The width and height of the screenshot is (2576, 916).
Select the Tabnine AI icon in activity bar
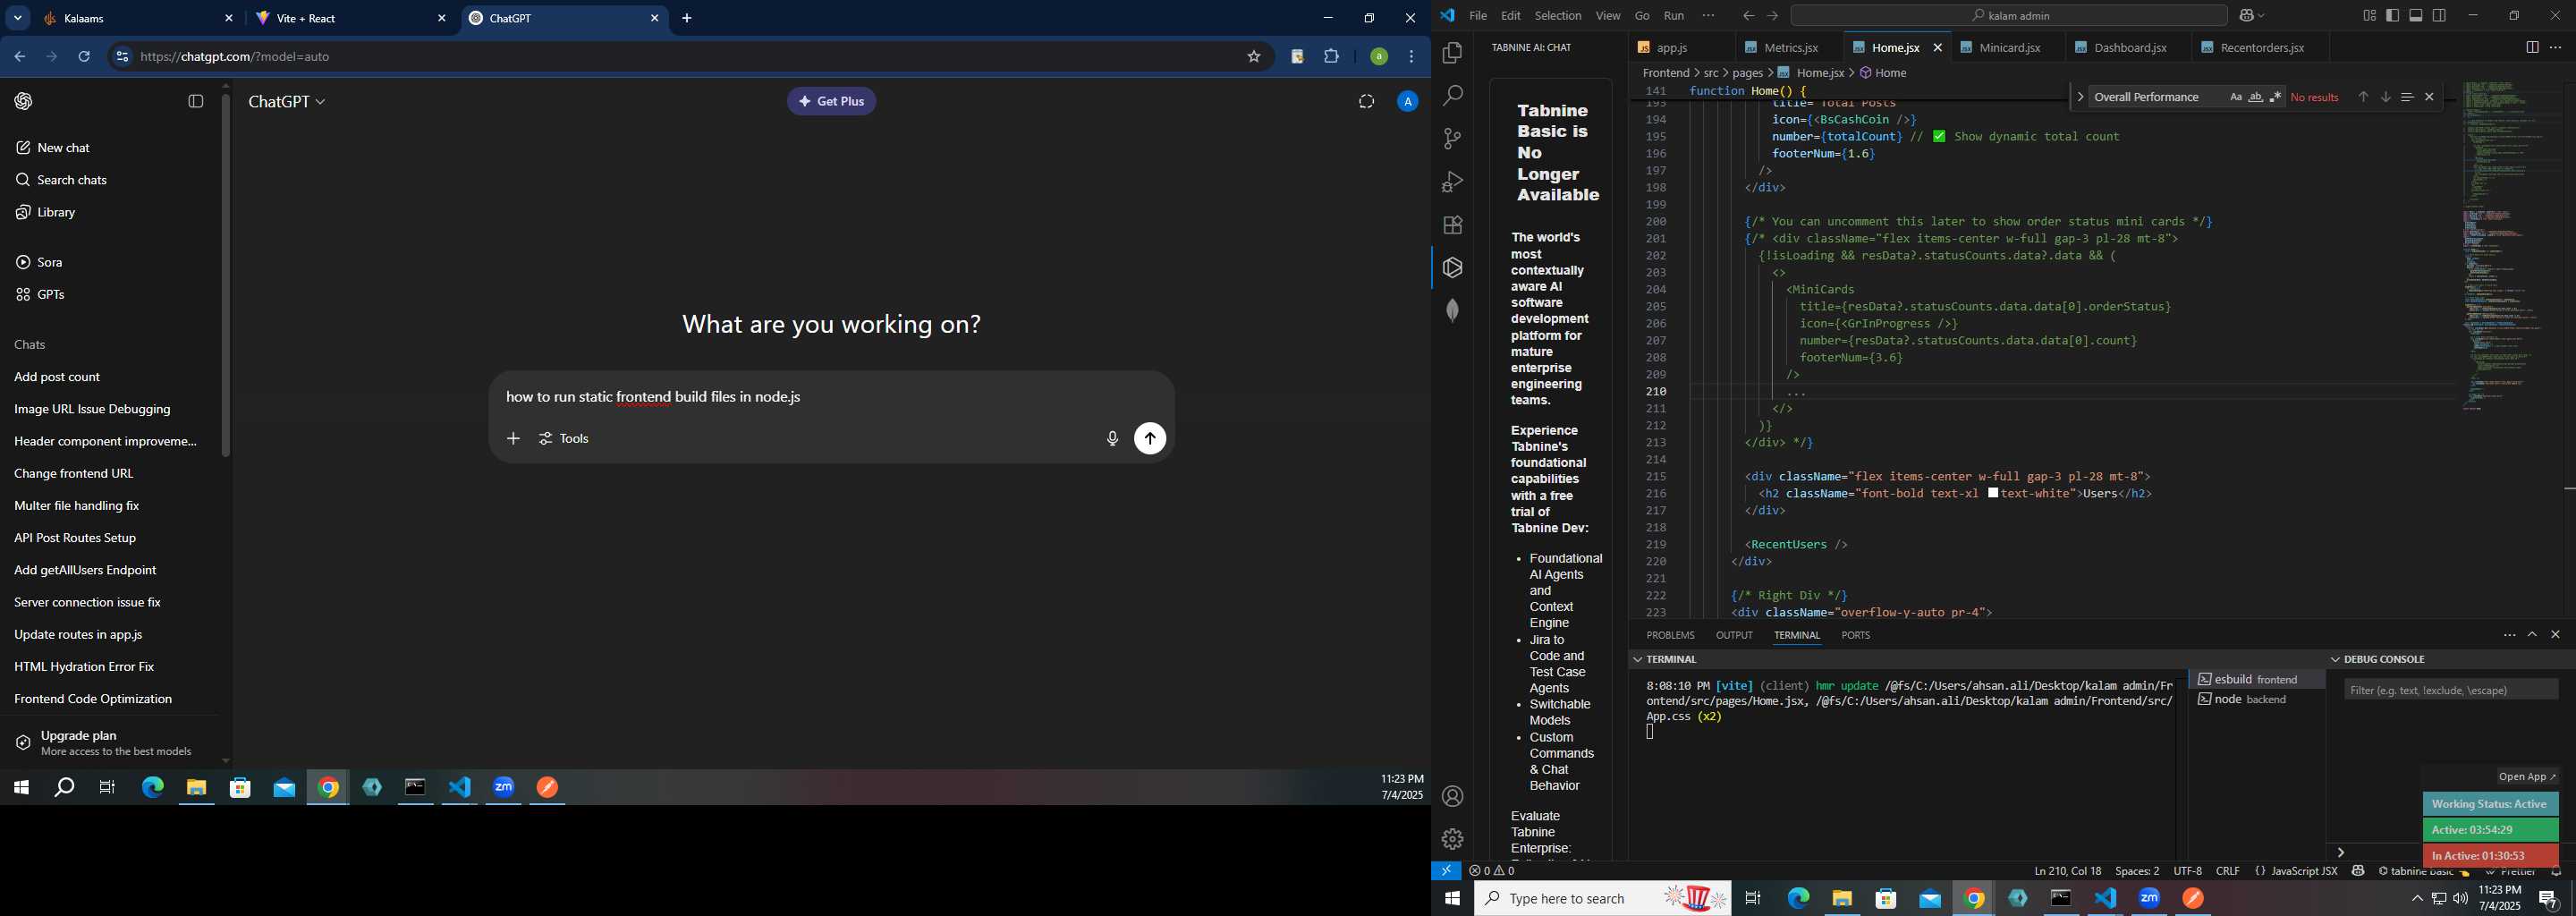tap(1452, 268)
